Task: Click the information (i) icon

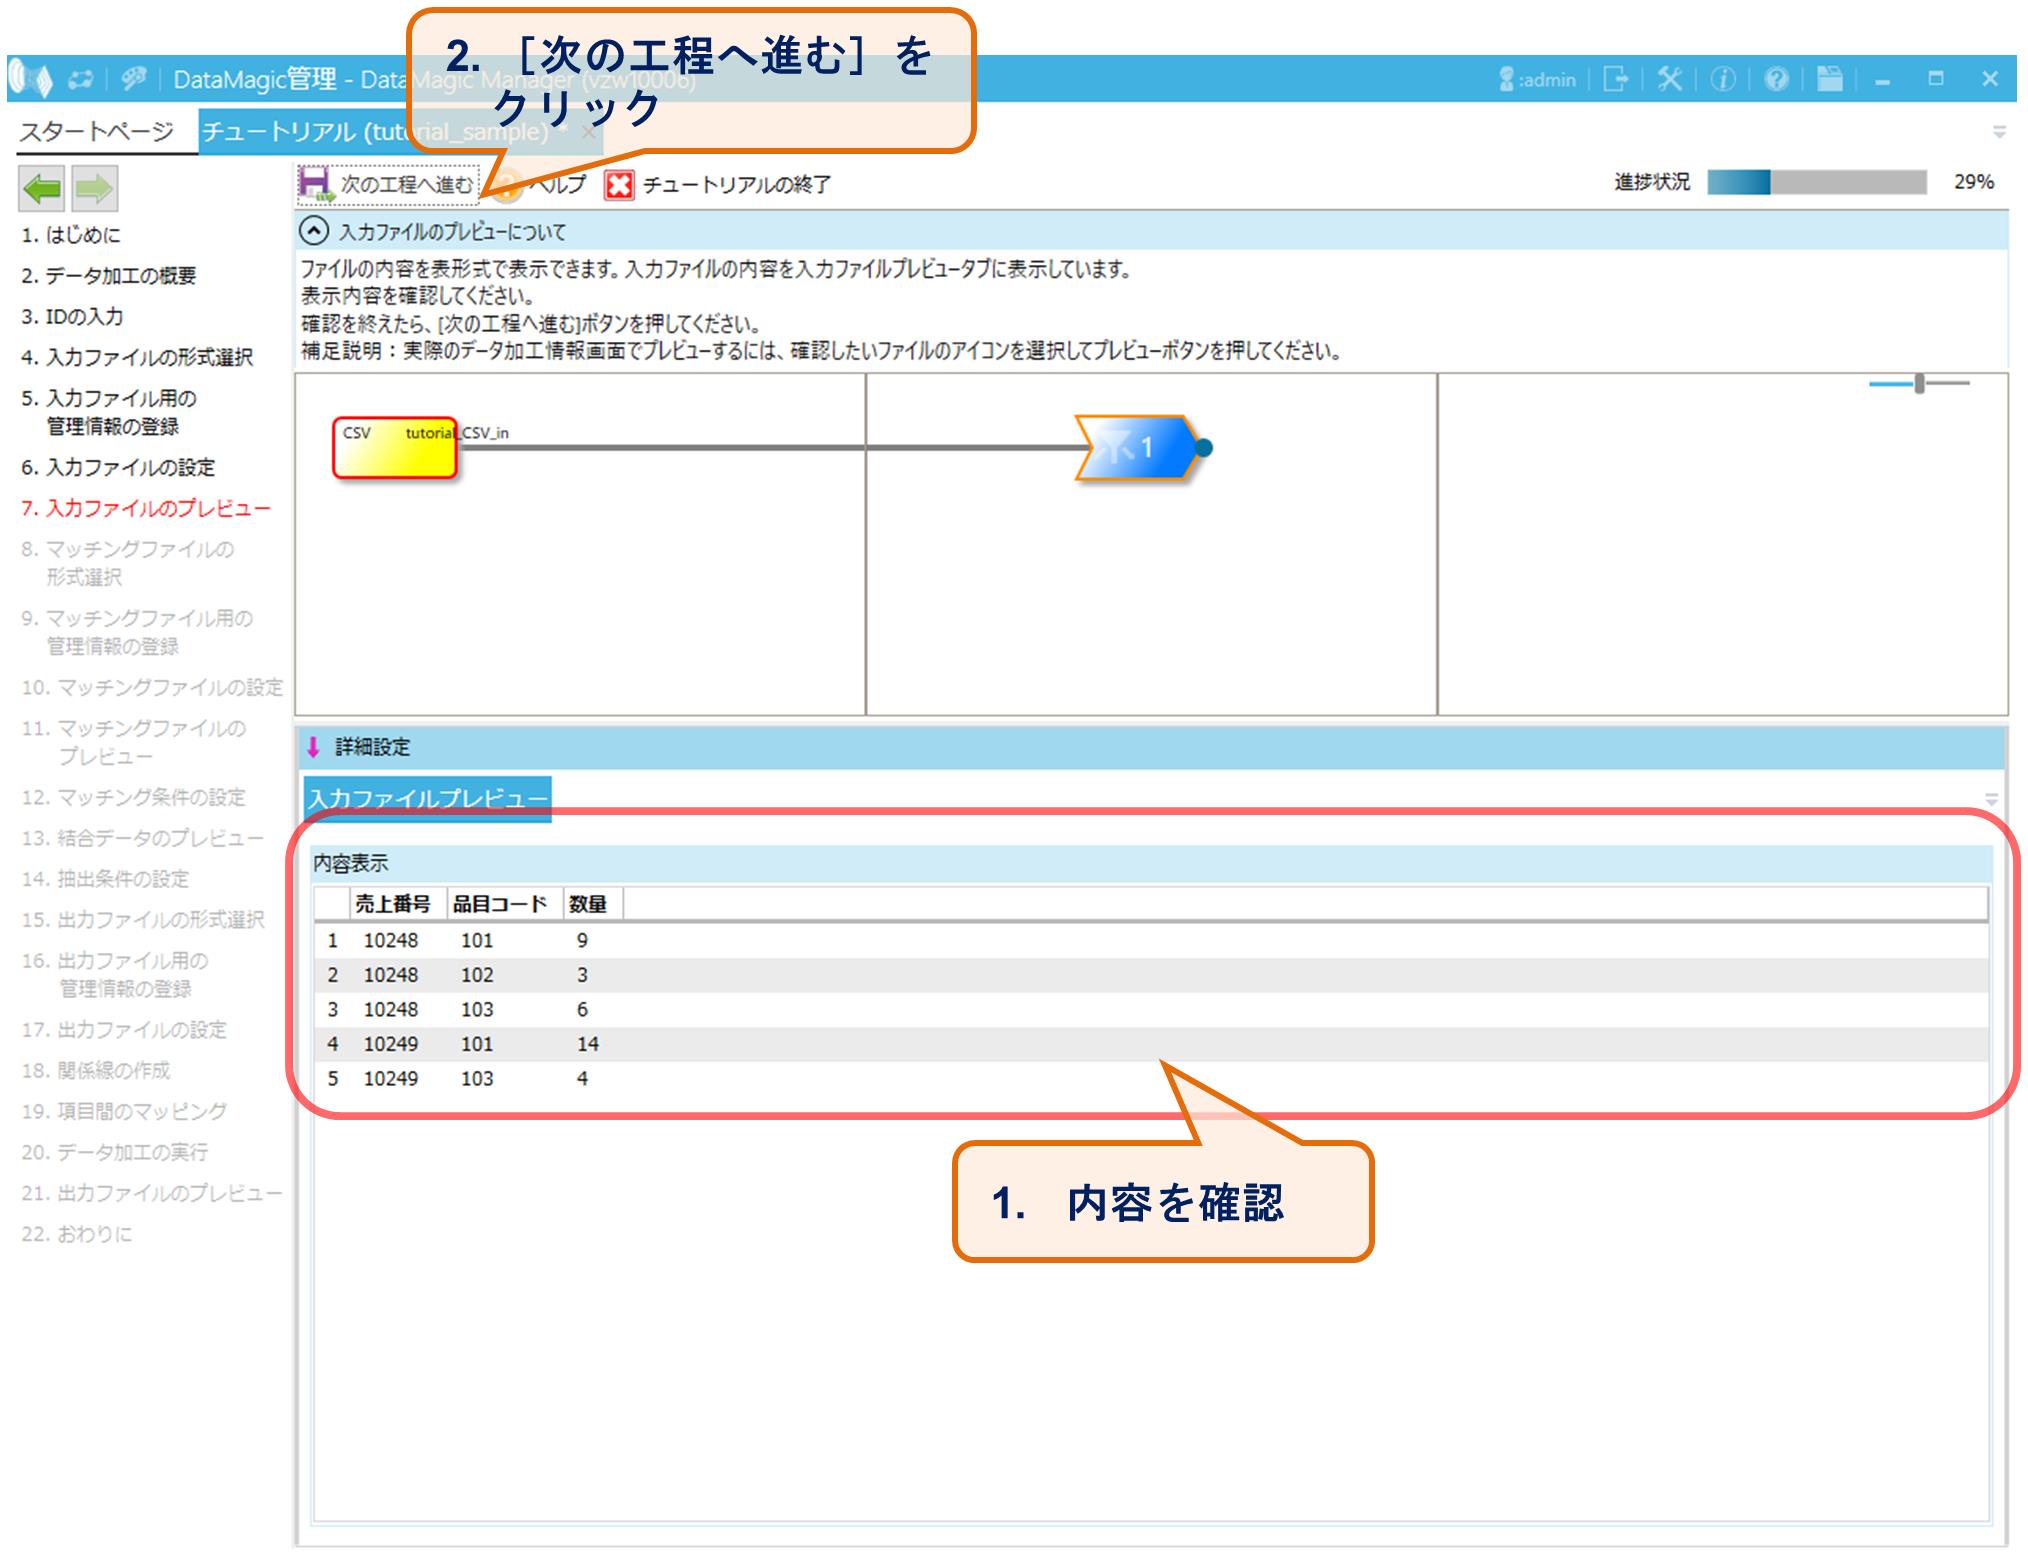Action: (1722, 79)
